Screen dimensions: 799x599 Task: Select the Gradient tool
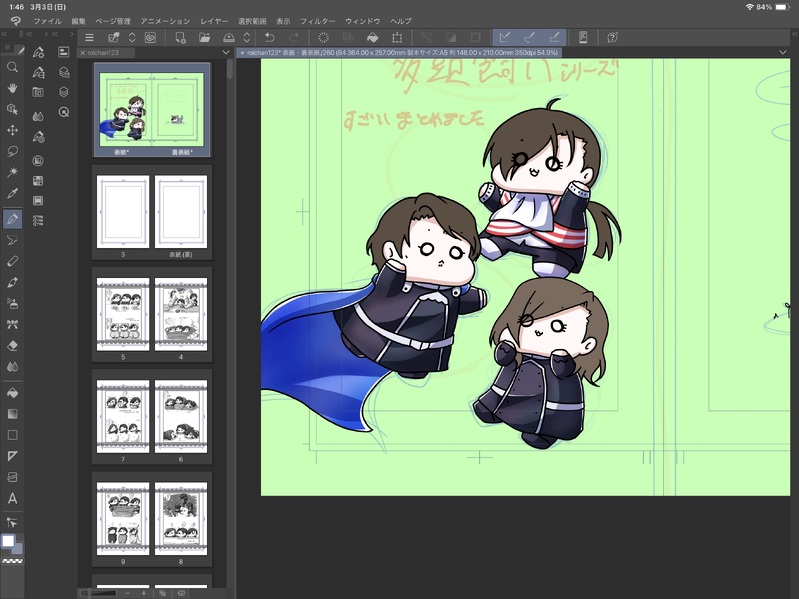pos(12,414)
